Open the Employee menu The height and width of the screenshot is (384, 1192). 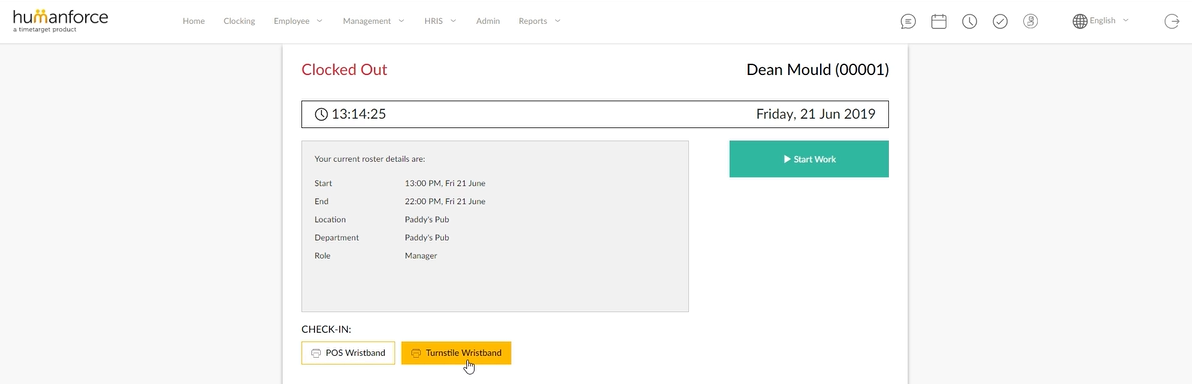point(292,21)
